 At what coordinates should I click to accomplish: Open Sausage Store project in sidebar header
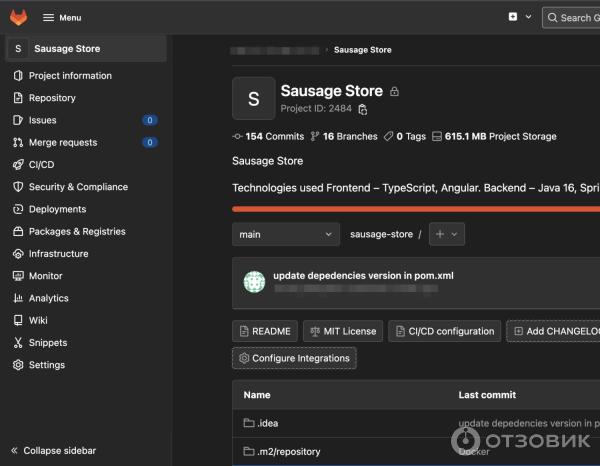tap(86, 49)
